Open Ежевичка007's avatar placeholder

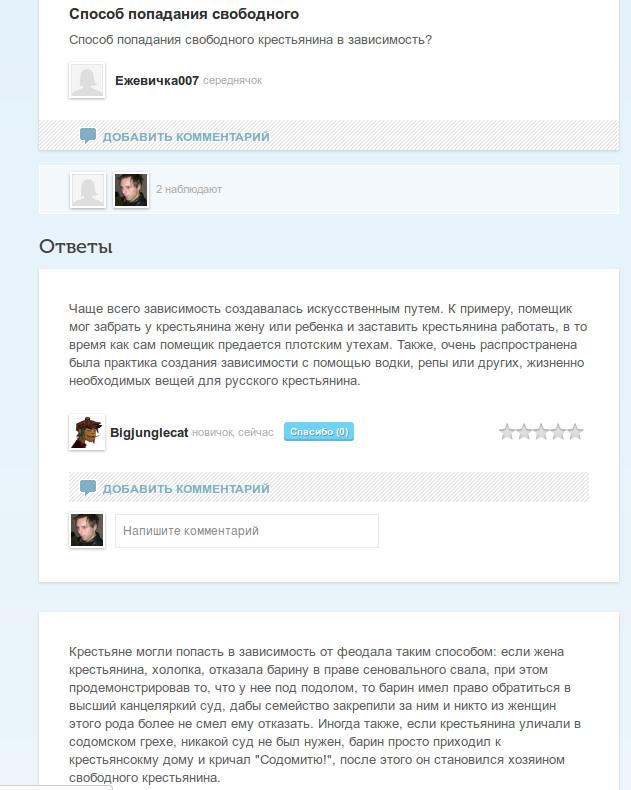pyautogui.click(x=87, y=80)
